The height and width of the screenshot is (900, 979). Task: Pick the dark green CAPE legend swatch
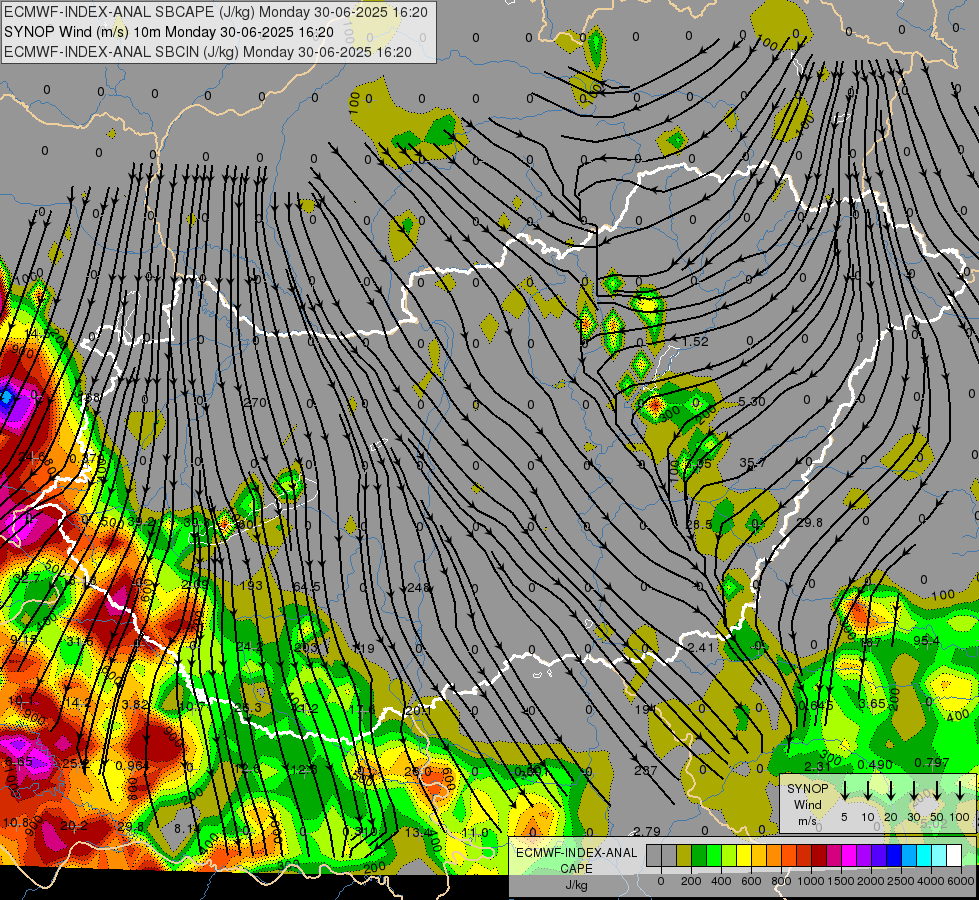point(699,856)
